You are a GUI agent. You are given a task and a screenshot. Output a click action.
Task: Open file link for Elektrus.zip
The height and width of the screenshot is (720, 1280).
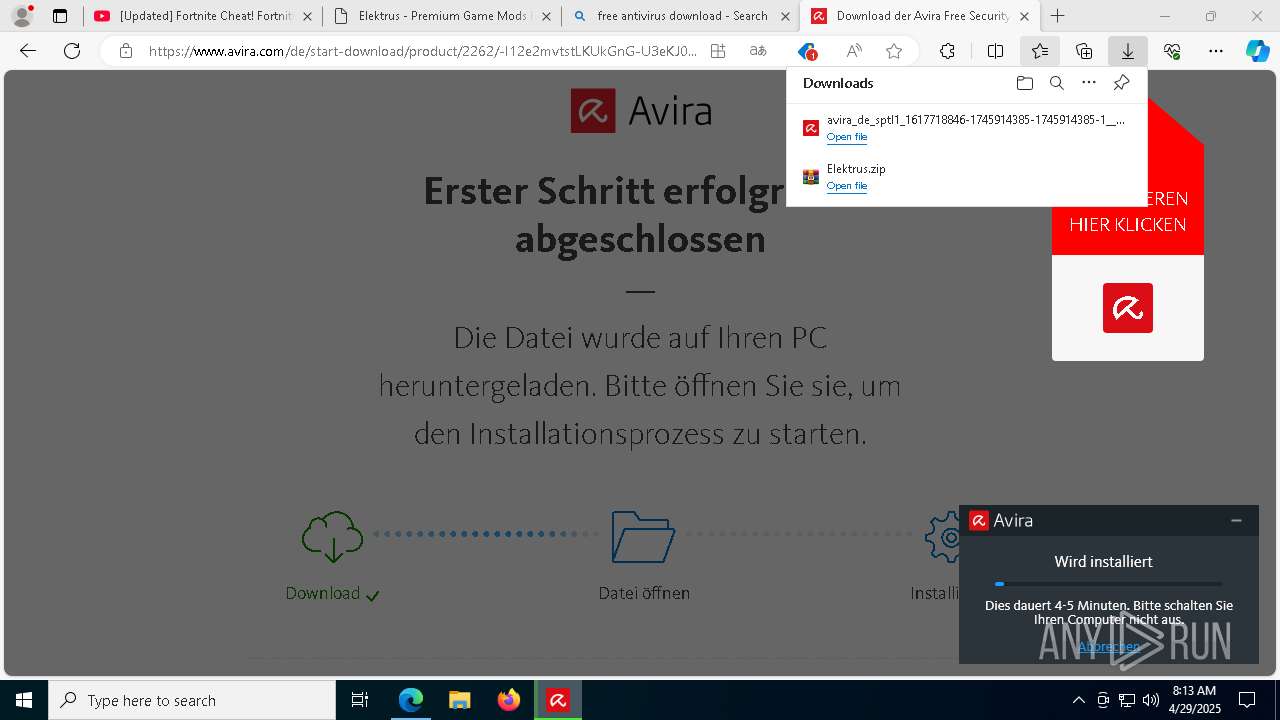[x=847, y=186]
